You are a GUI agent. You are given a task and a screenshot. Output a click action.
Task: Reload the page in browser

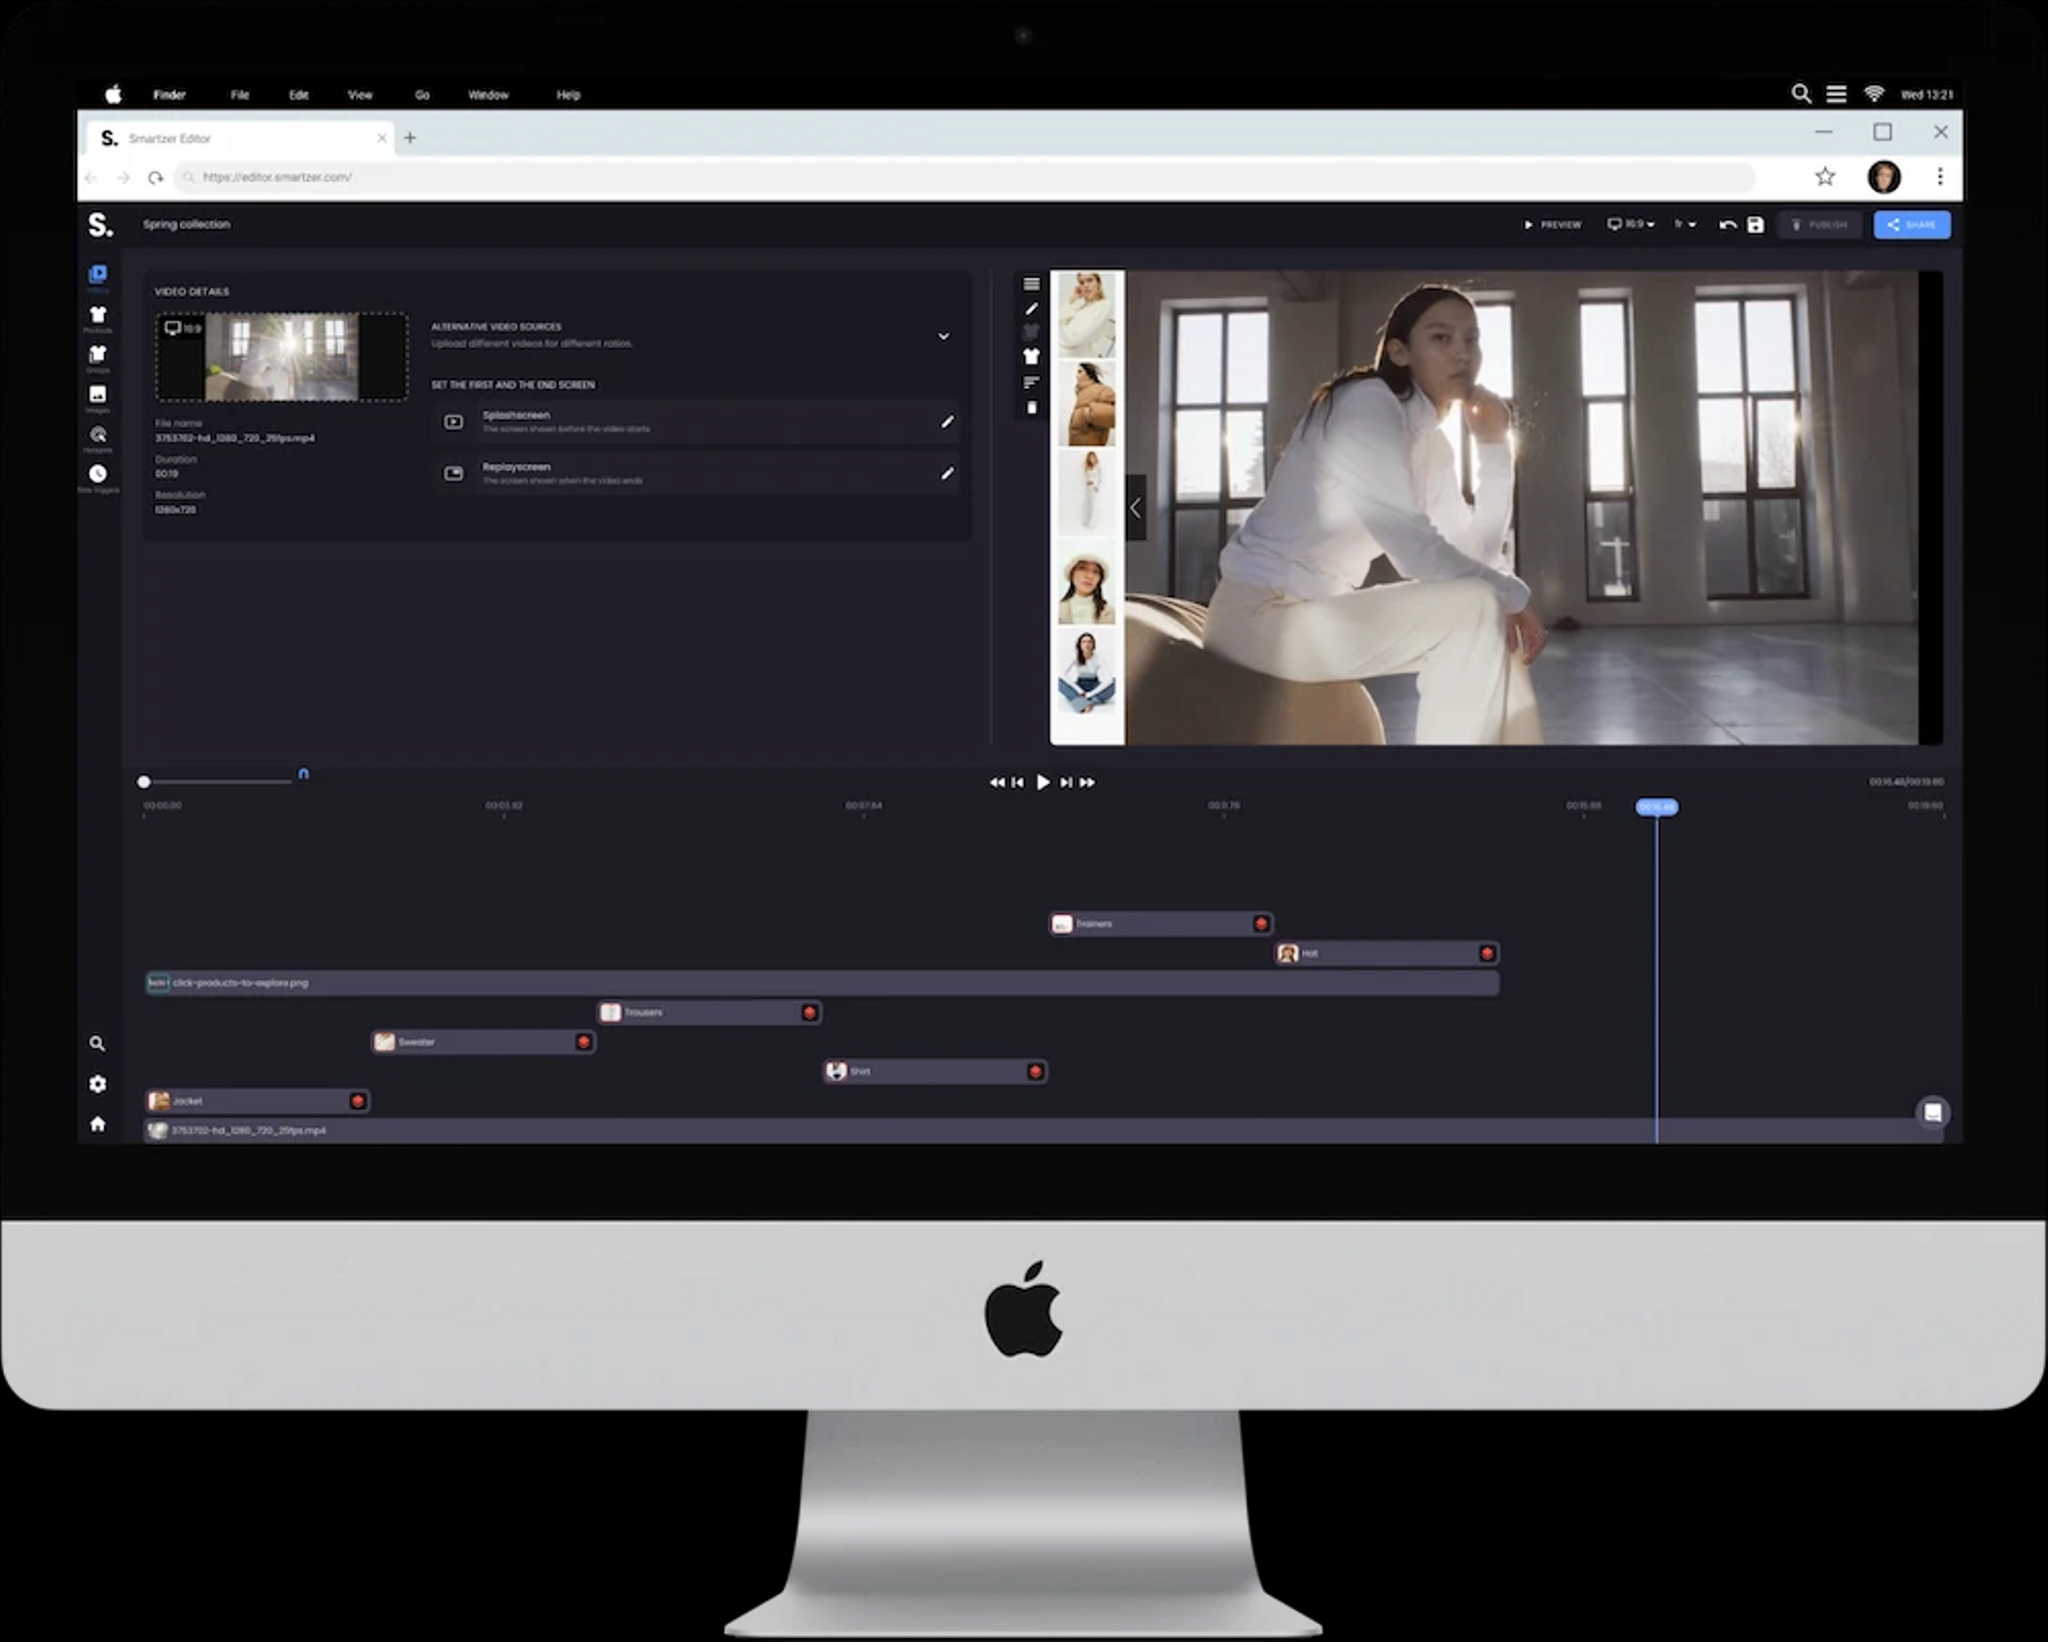155,178
